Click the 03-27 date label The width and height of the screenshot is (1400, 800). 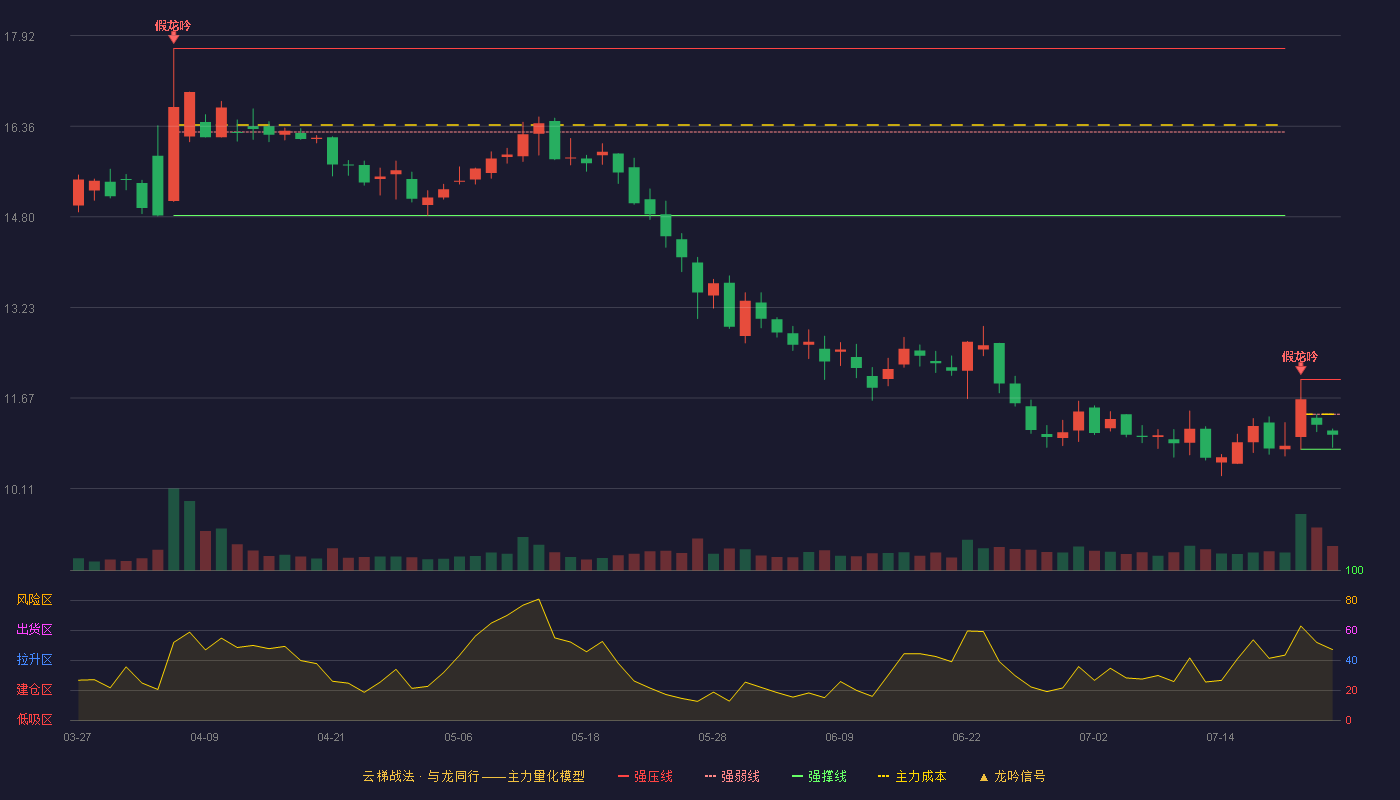tap(77, 737)
